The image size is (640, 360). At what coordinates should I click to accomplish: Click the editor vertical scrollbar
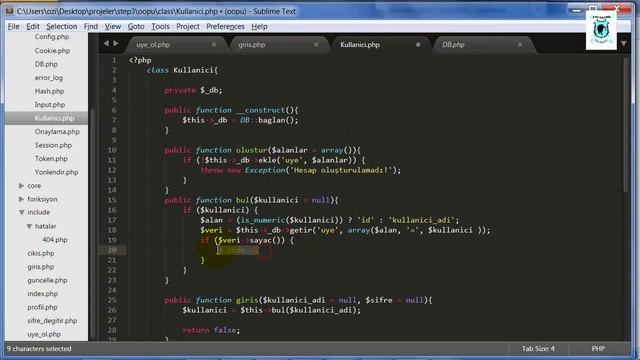(x=626, y=124)
